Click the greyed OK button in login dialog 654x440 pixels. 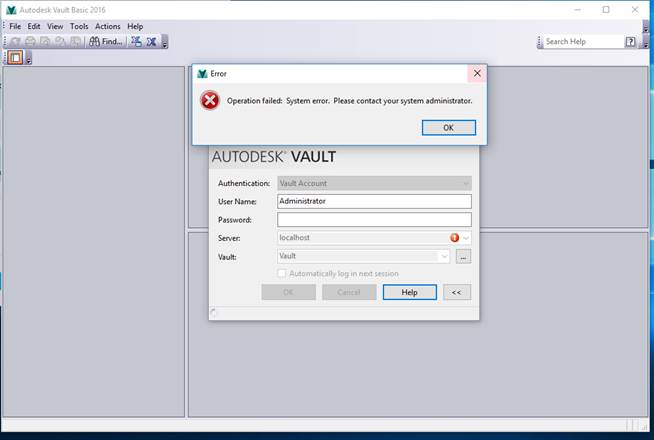click(288, 292)
